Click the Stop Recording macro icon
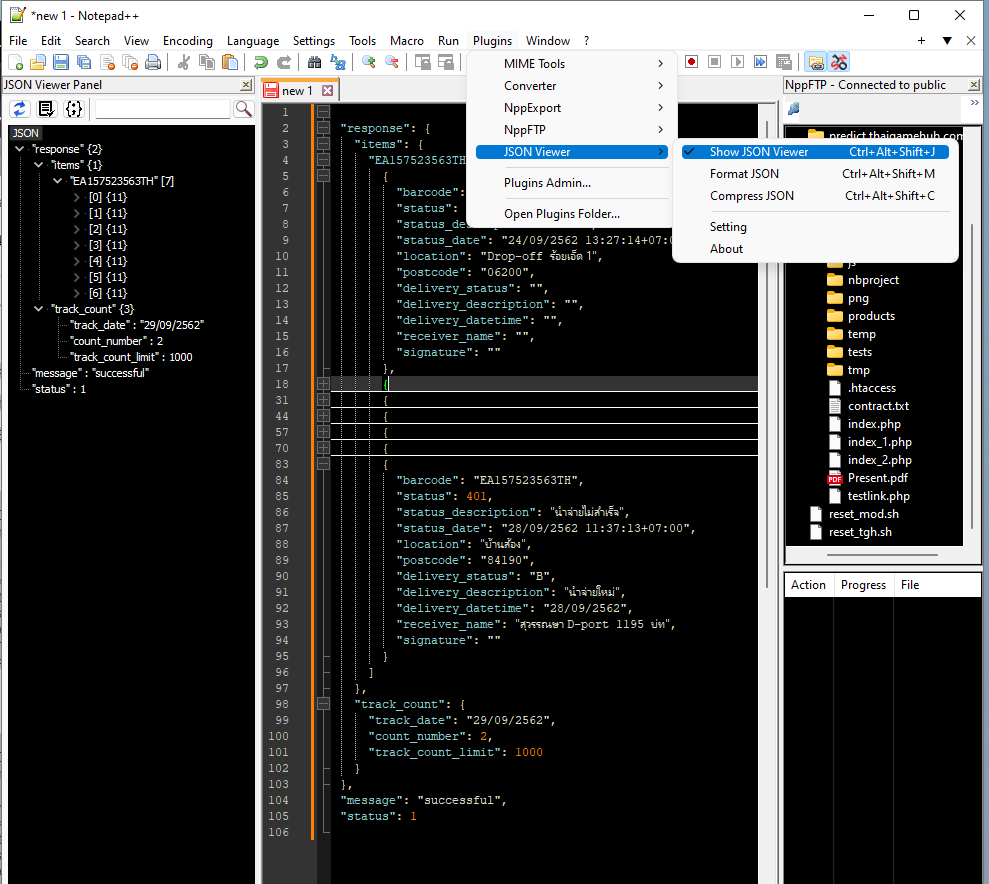The image size is (989, 884). pos(714,62)
